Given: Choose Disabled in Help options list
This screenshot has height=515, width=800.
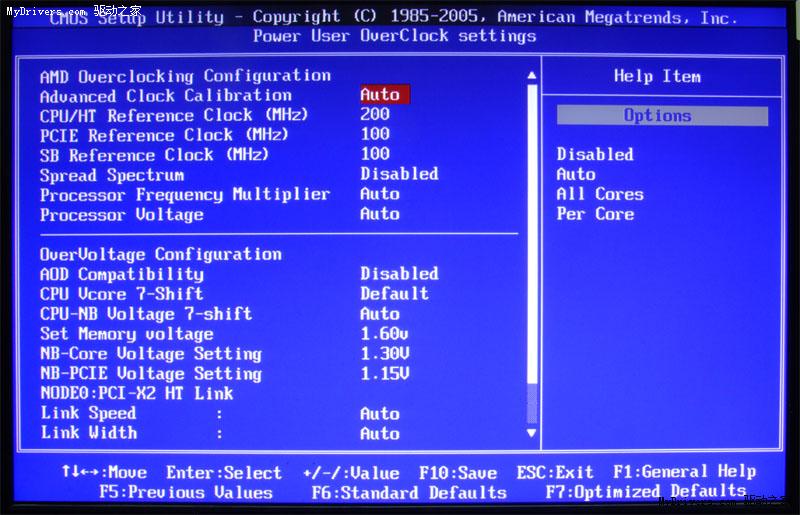Looking at the screenshot, I should click(595, 154).
